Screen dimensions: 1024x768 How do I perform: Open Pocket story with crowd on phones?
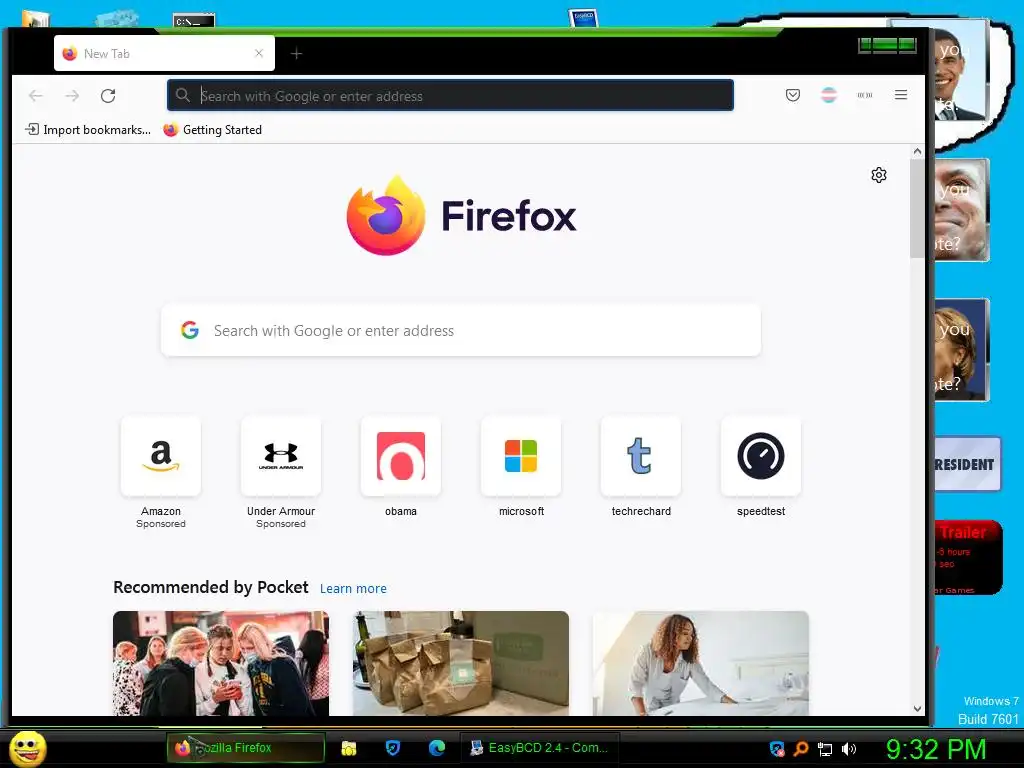[x=221, y=664]
